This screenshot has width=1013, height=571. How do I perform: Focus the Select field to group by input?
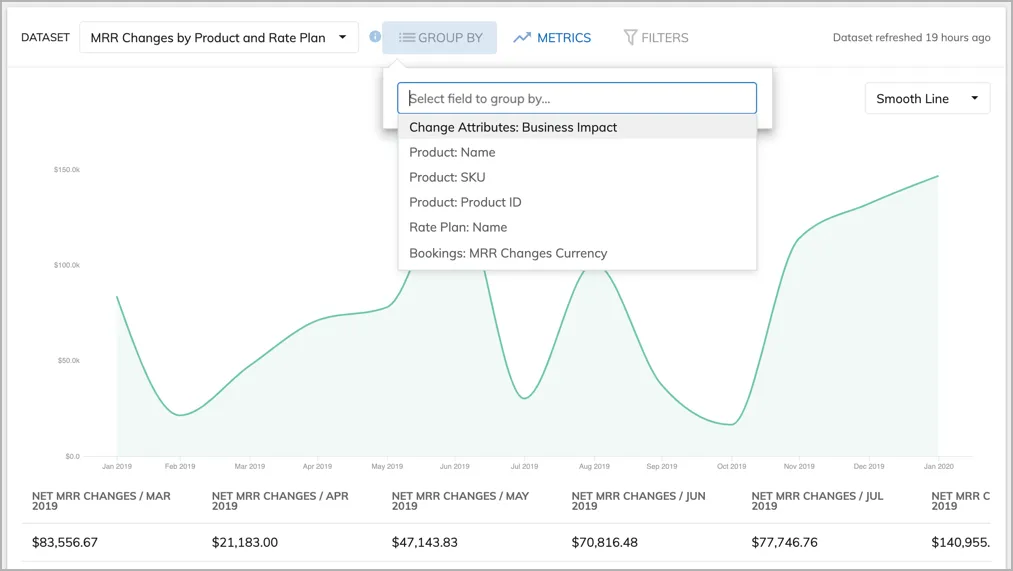point(576,98)
